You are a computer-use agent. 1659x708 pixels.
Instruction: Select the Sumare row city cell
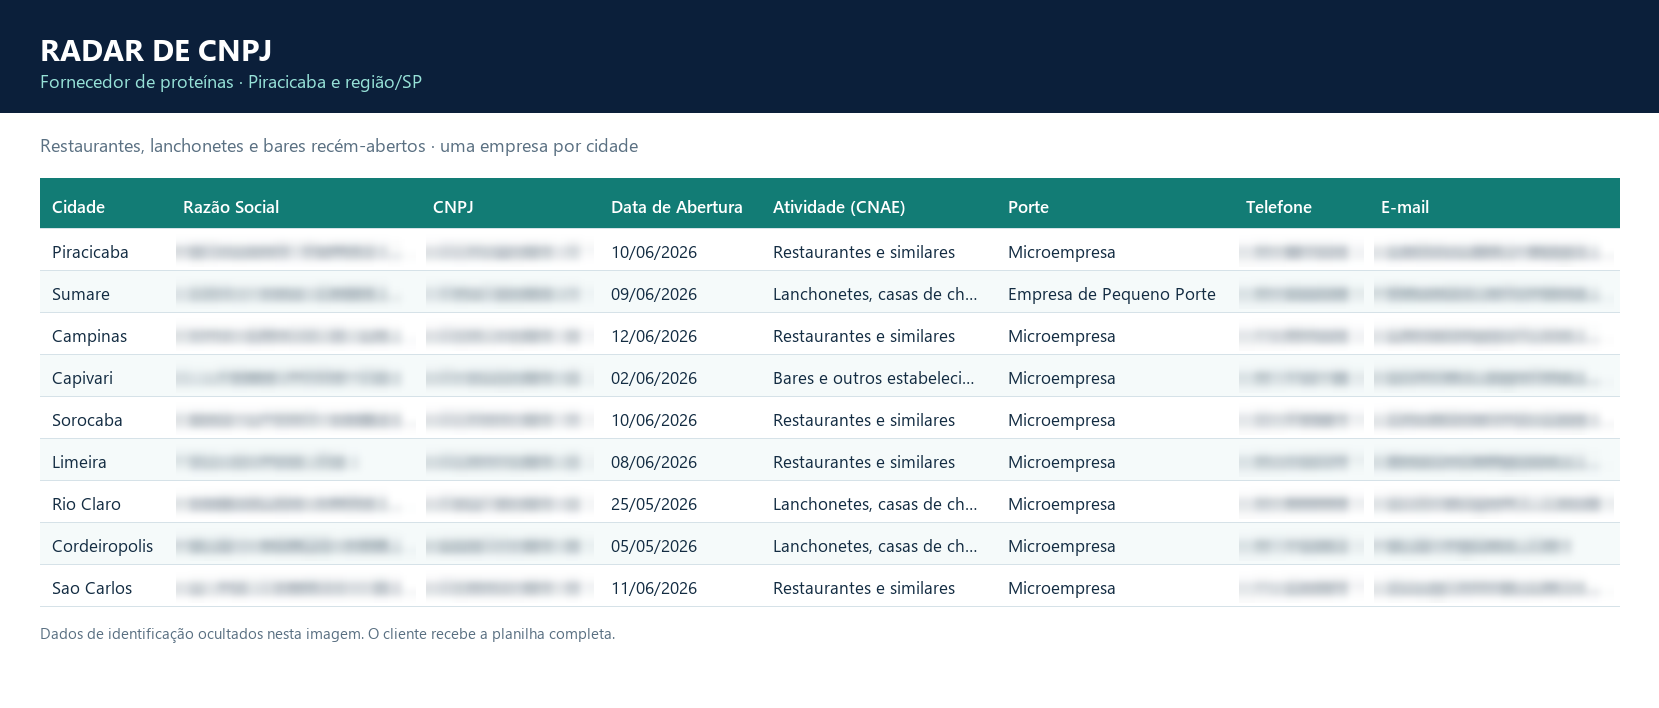click(x=81, y=294)
